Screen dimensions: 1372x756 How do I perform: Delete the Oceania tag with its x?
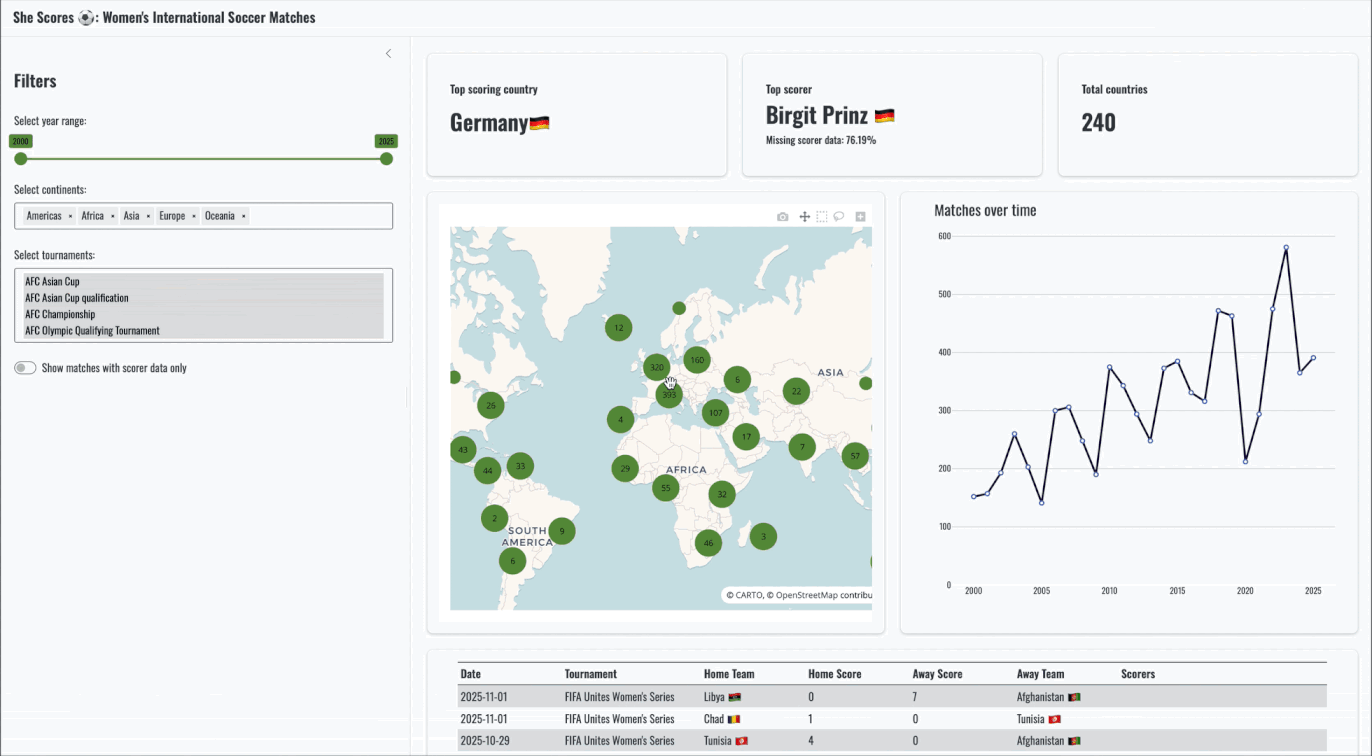[244, 216]
